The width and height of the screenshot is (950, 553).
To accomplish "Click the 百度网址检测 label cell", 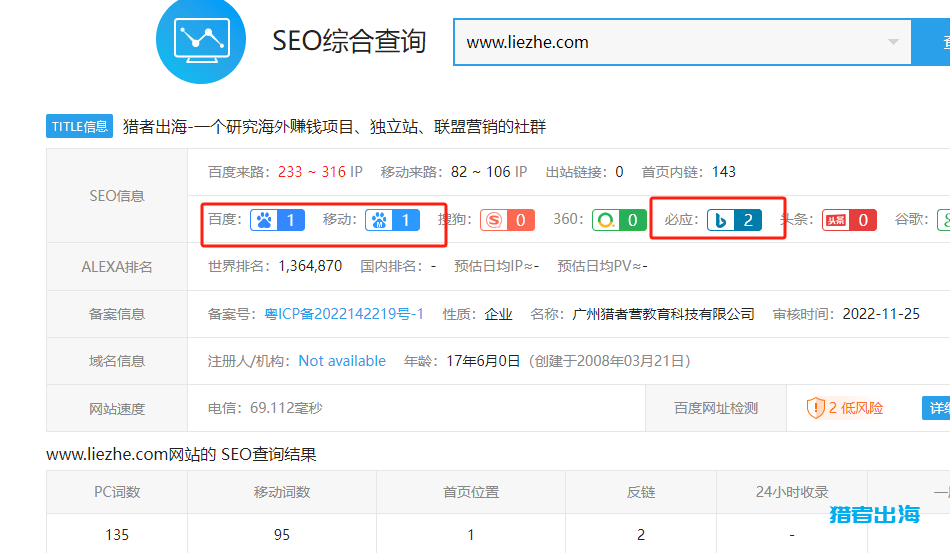I will pyautogui.click(x=716, y=408).
